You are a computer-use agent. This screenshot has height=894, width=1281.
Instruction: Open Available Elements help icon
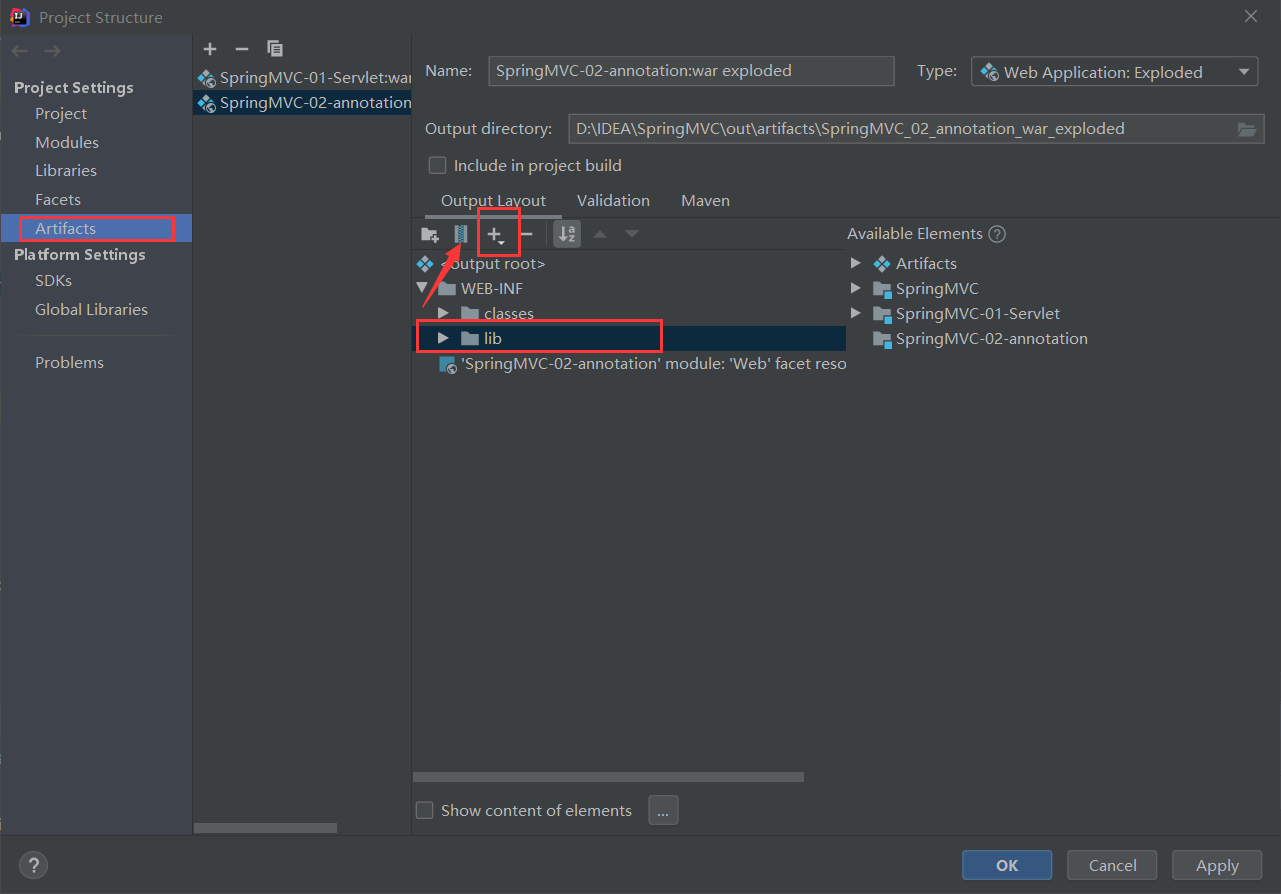click(997, 234)
